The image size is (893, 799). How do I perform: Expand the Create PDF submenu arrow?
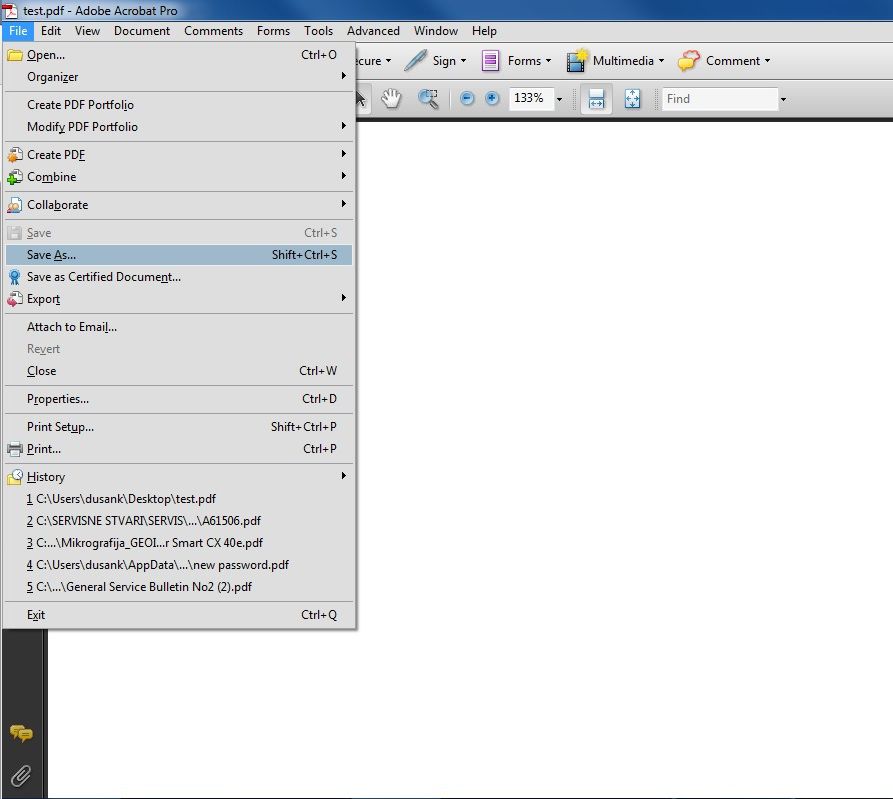tap(343, 153)
